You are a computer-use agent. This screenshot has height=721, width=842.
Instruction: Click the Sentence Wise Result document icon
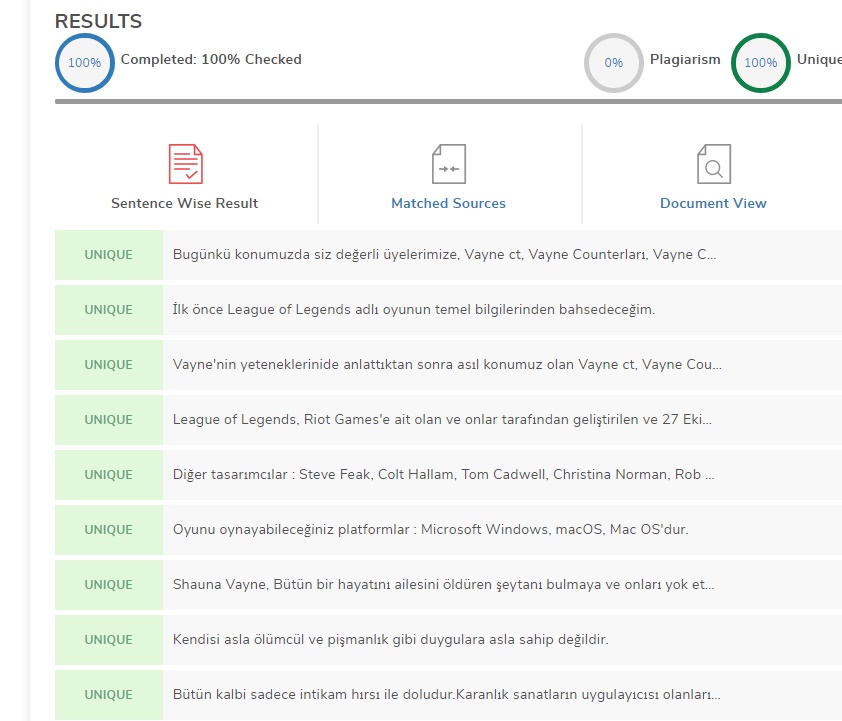pos(185,164)
